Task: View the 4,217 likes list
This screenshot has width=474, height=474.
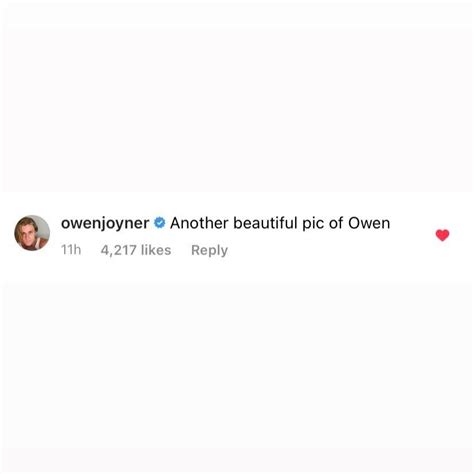Action: tap(136, 250)
